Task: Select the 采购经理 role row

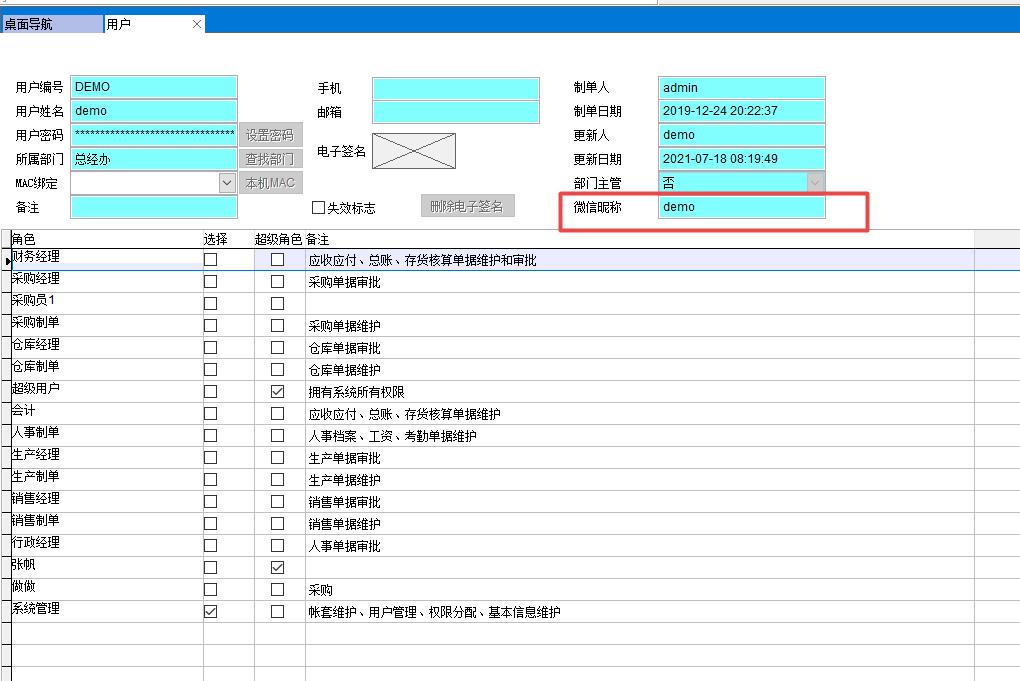Action: (100, 281)
